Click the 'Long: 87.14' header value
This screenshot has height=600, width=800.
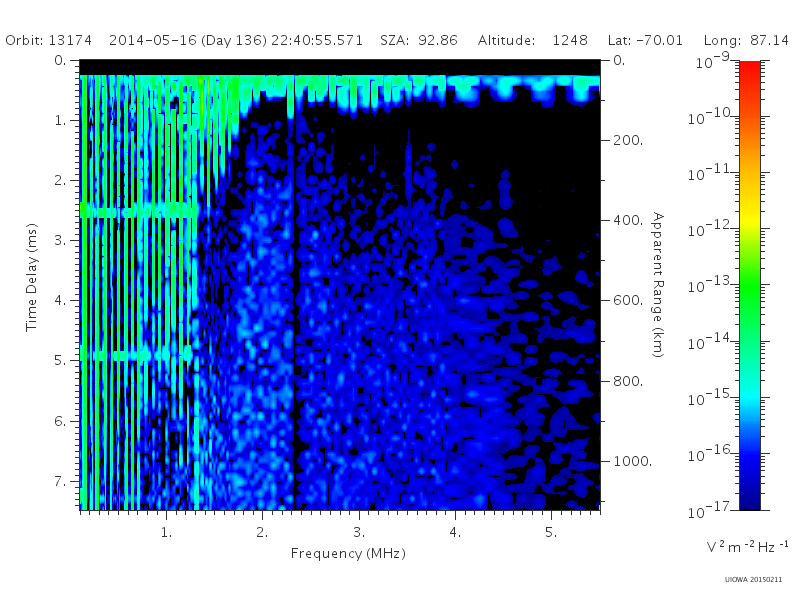coord(746,40)
